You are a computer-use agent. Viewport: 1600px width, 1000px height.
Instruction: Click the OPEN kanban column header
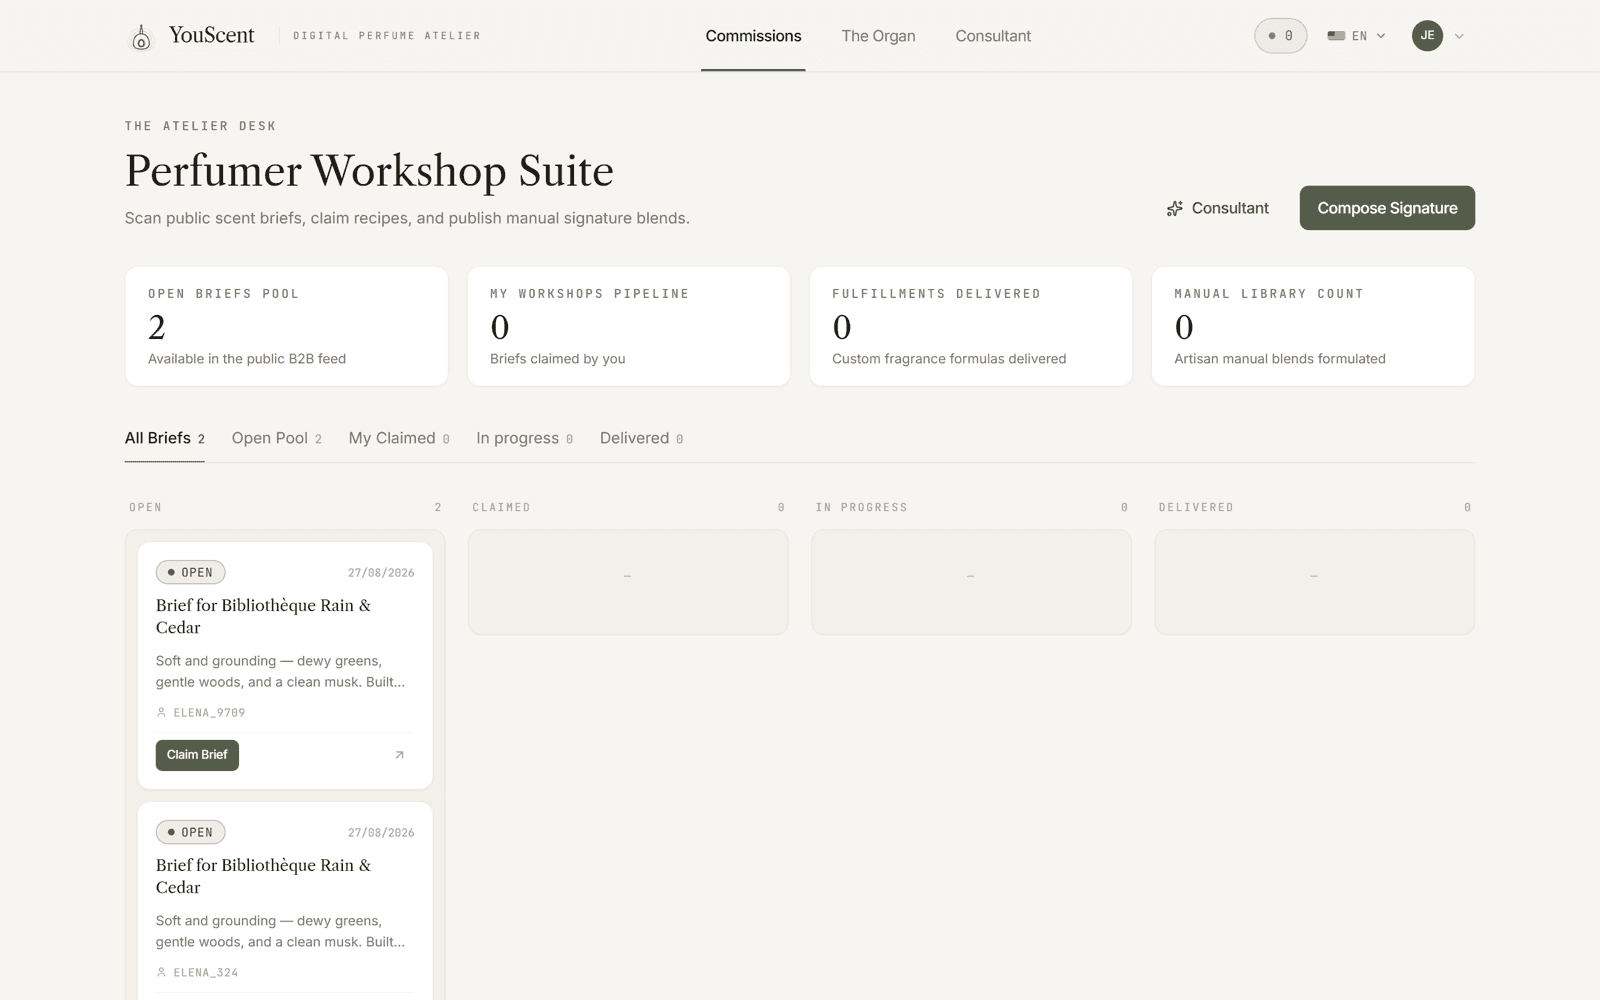pyautogui.click(x=145, y=508)
